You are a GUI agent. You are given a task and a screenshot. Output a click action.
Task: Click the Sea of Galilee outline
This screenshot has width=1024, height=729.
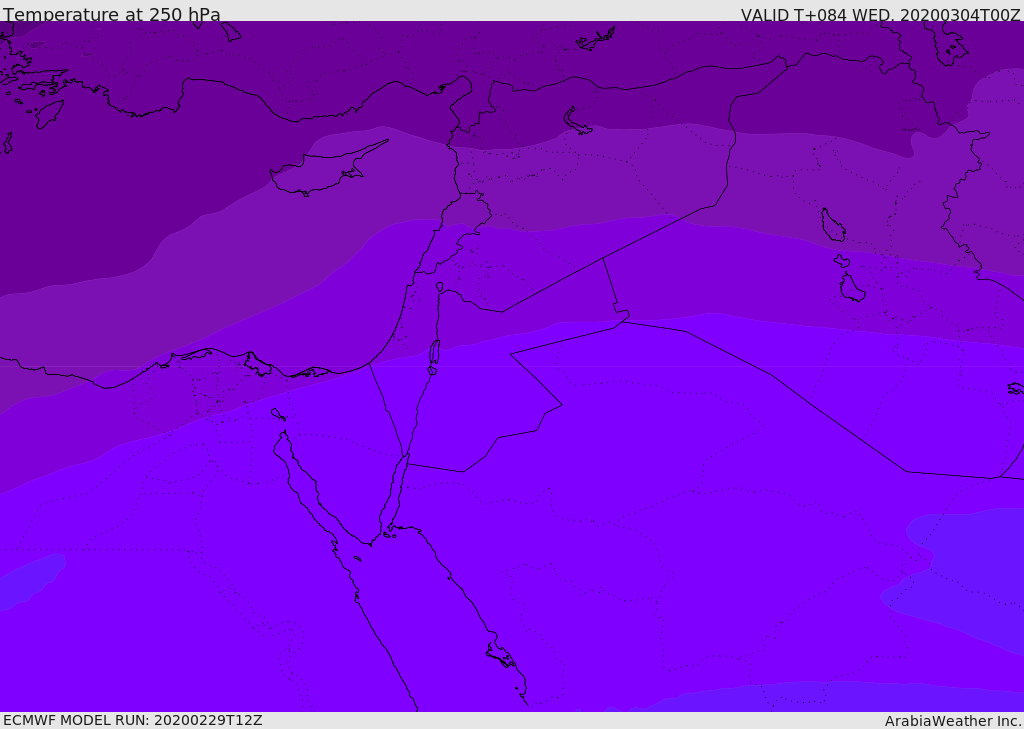point(440,287)
